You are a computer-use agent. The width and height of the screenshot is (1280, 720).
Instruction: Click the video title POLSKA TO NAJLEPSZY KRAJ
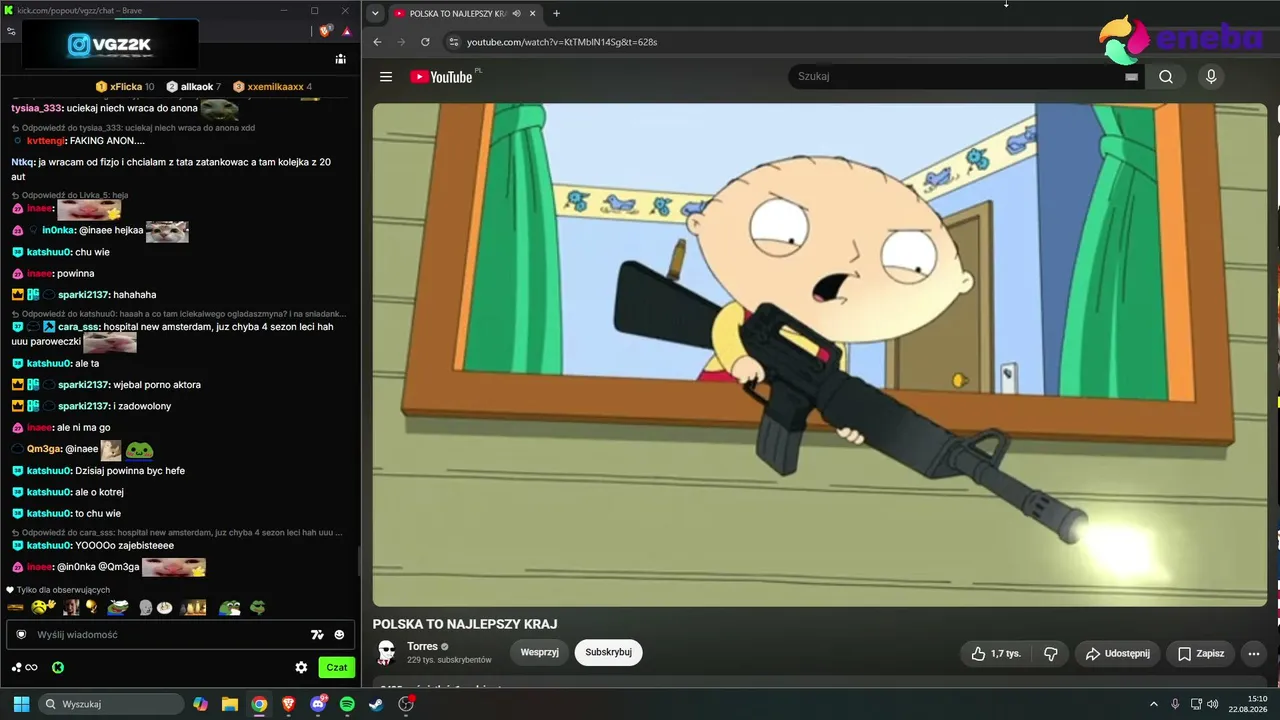pyautogui.click(x=465, y=624)
